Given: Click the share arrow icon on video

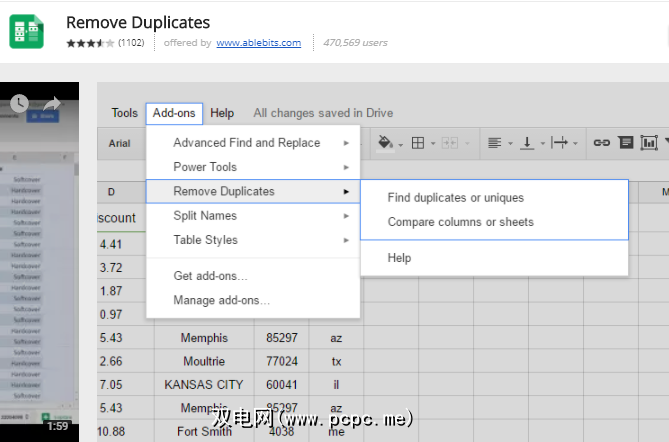Looking at the screenshot, I should click(x=52, y=102).
